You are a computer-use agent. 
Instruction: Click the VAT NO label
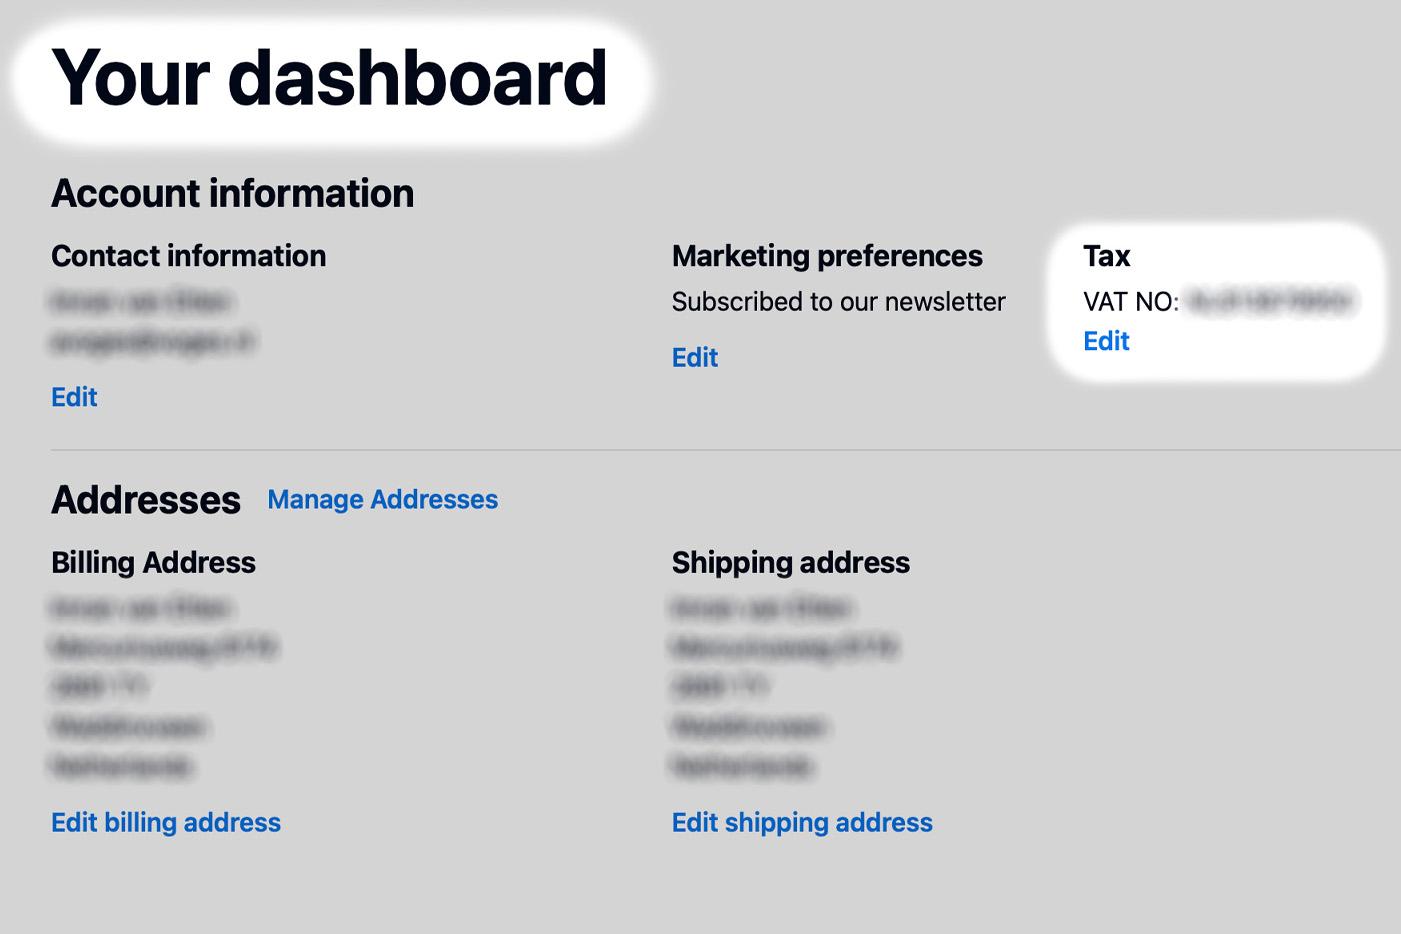[1131, 302]
